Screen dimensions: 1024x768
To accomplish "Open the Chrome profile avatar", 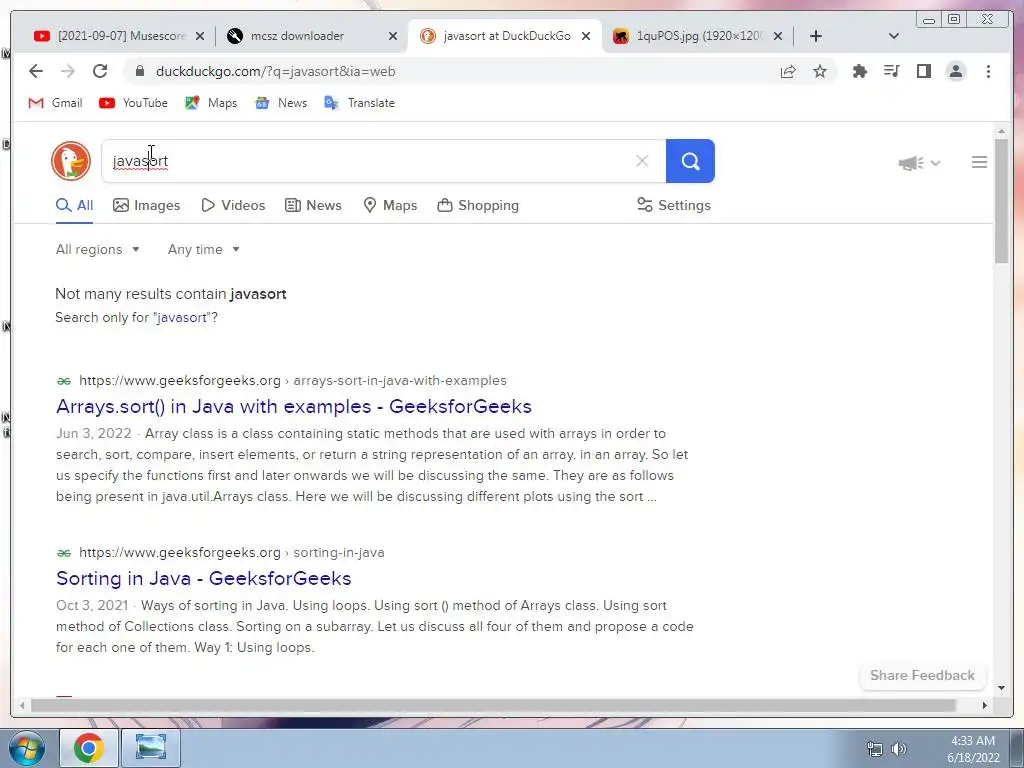I will pos(955,71).
